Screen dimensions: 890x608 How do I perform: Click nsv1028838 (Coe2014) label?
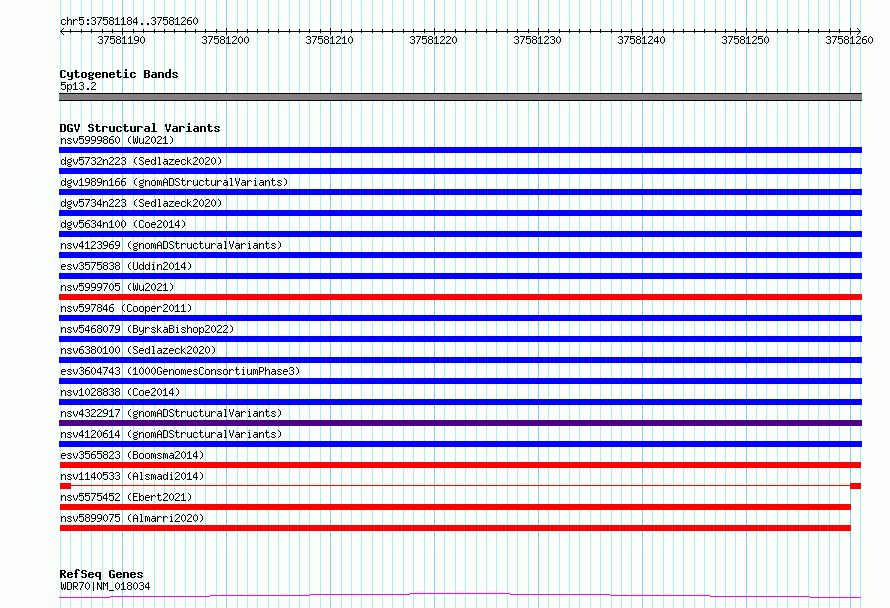(x=120, y=392)
